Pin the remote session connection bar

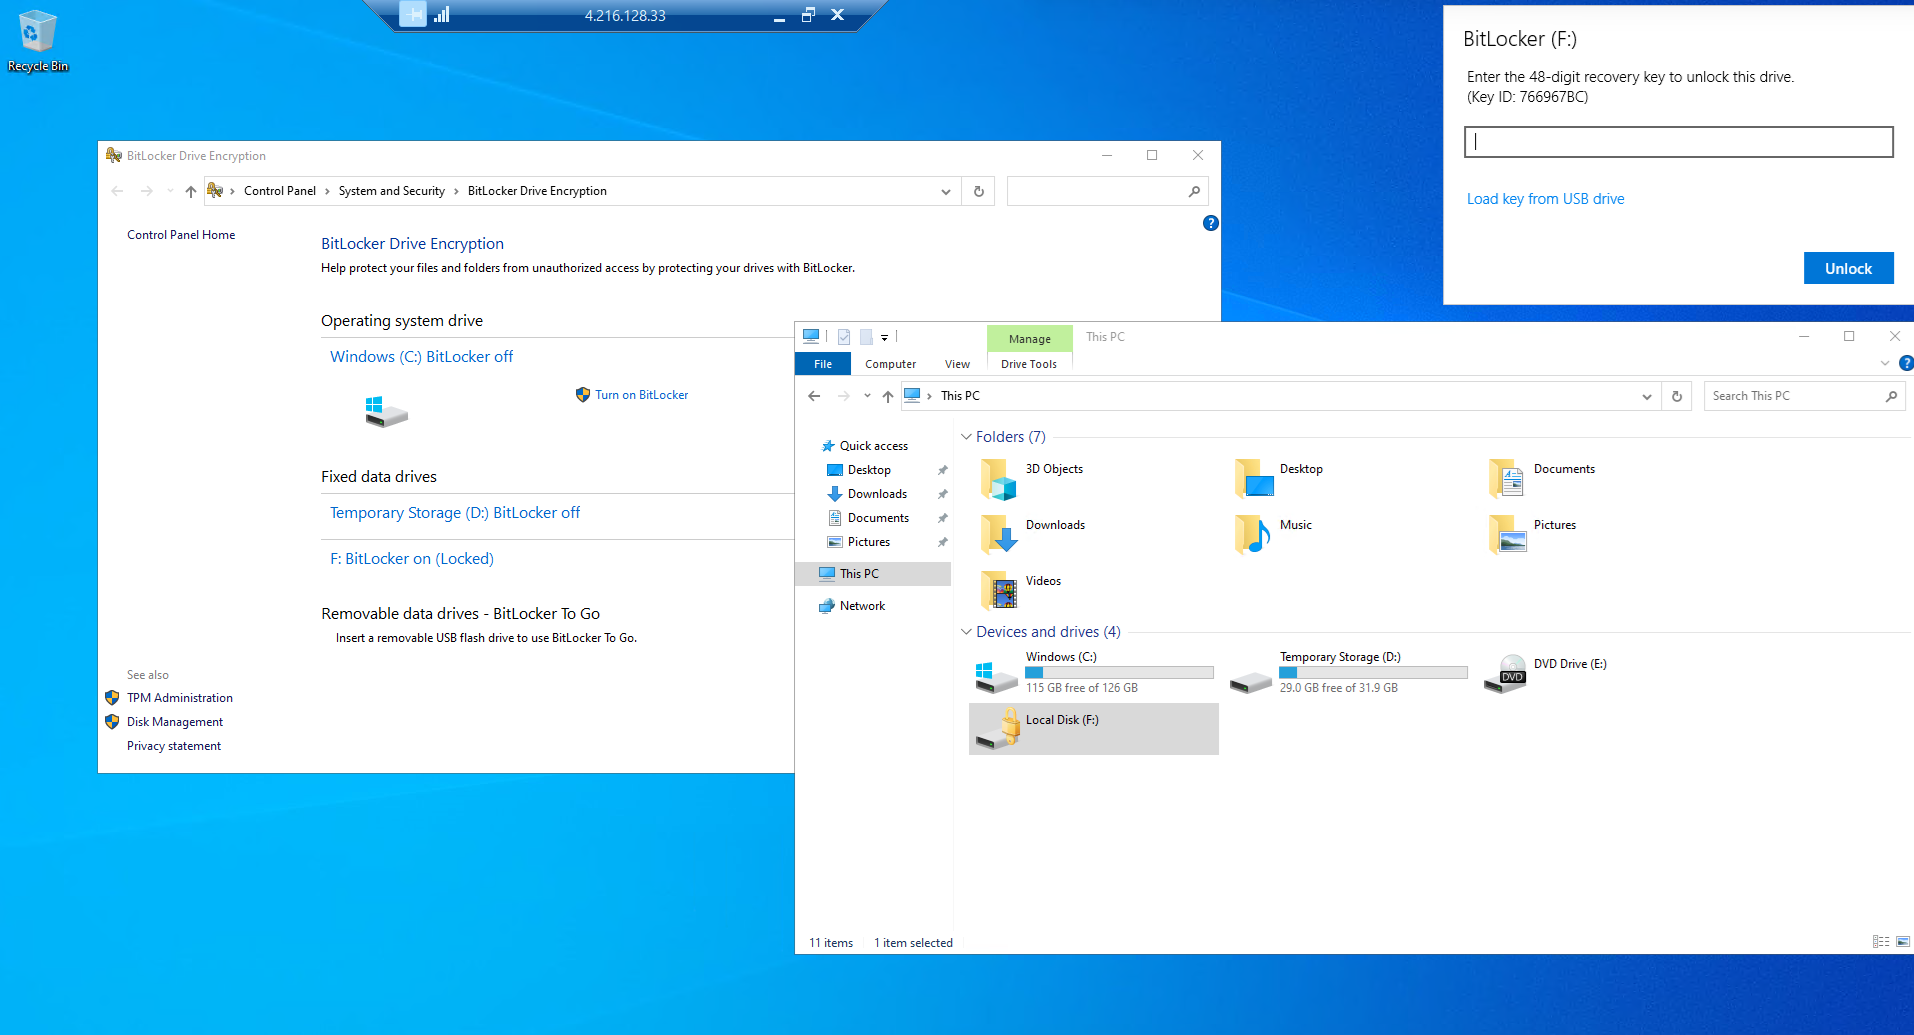(413, 15)
